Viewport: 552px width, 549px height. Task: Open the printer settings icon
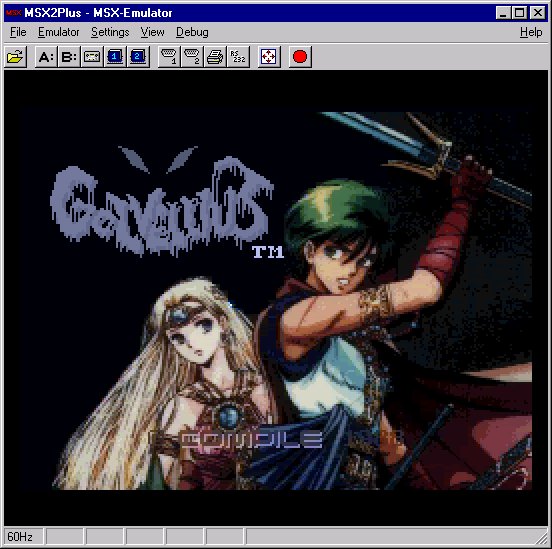coord(215,57)
